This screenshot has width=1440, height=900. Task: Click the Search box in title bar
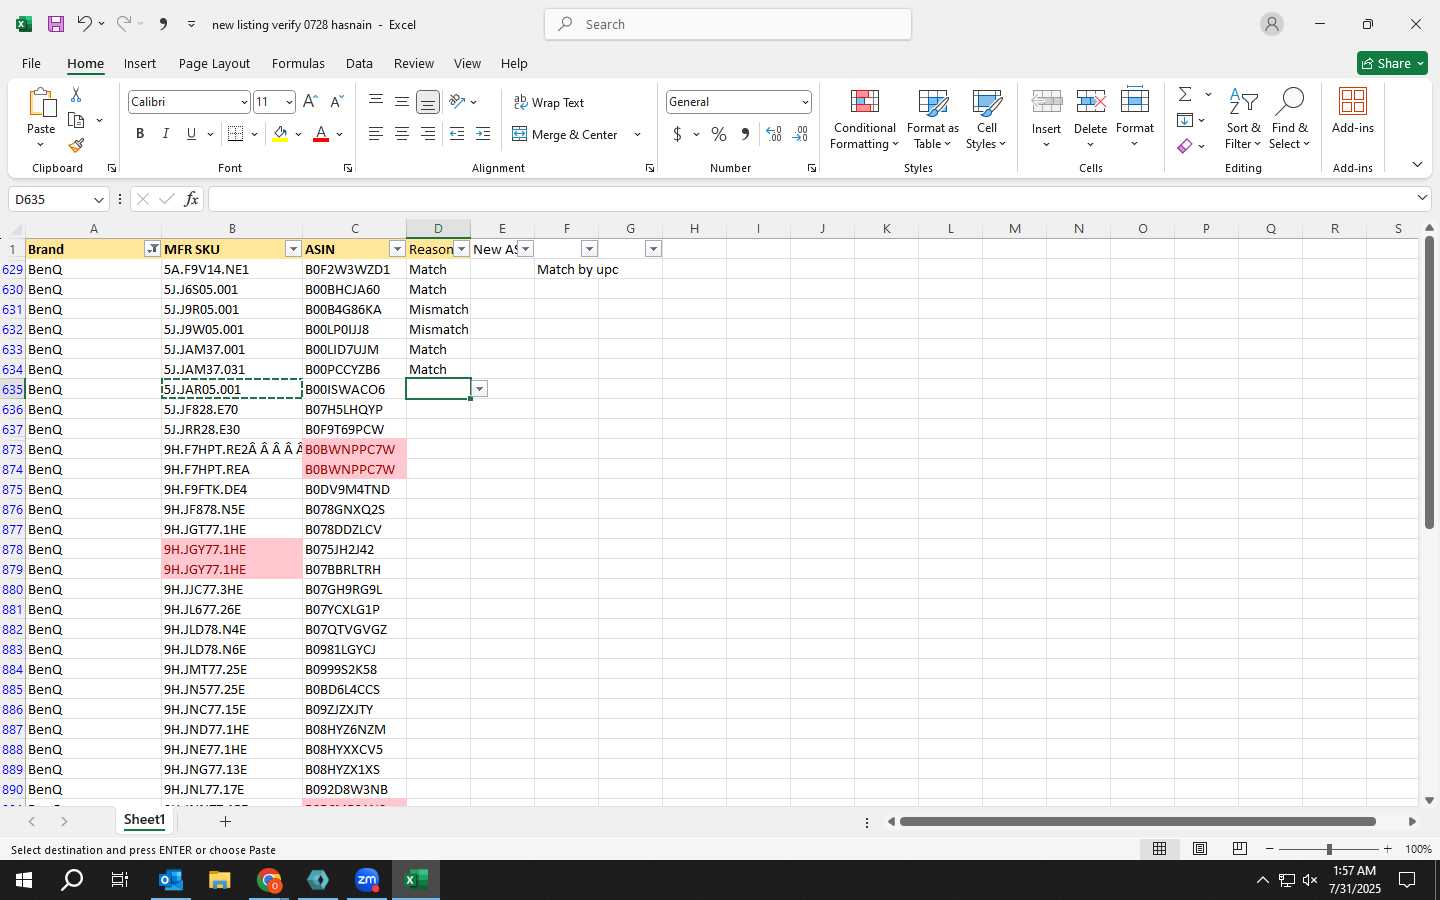[728, 24]
